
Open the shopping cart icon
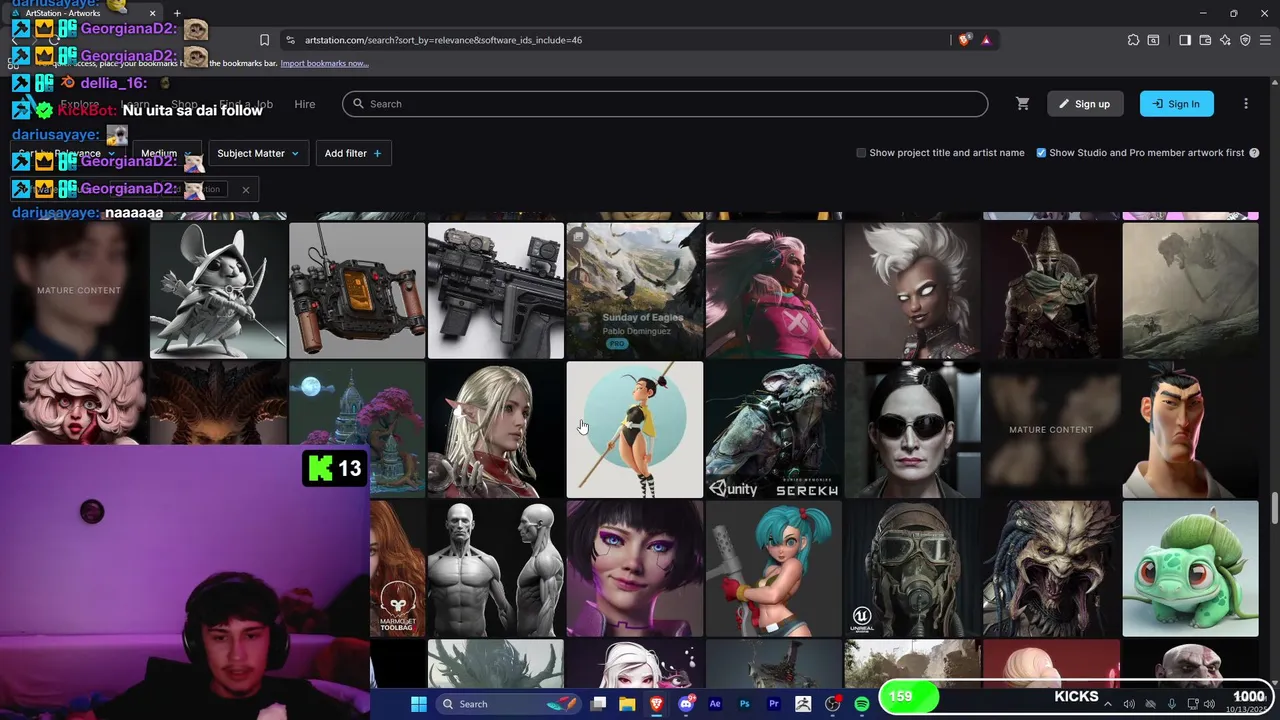(x=1022, y=104)
